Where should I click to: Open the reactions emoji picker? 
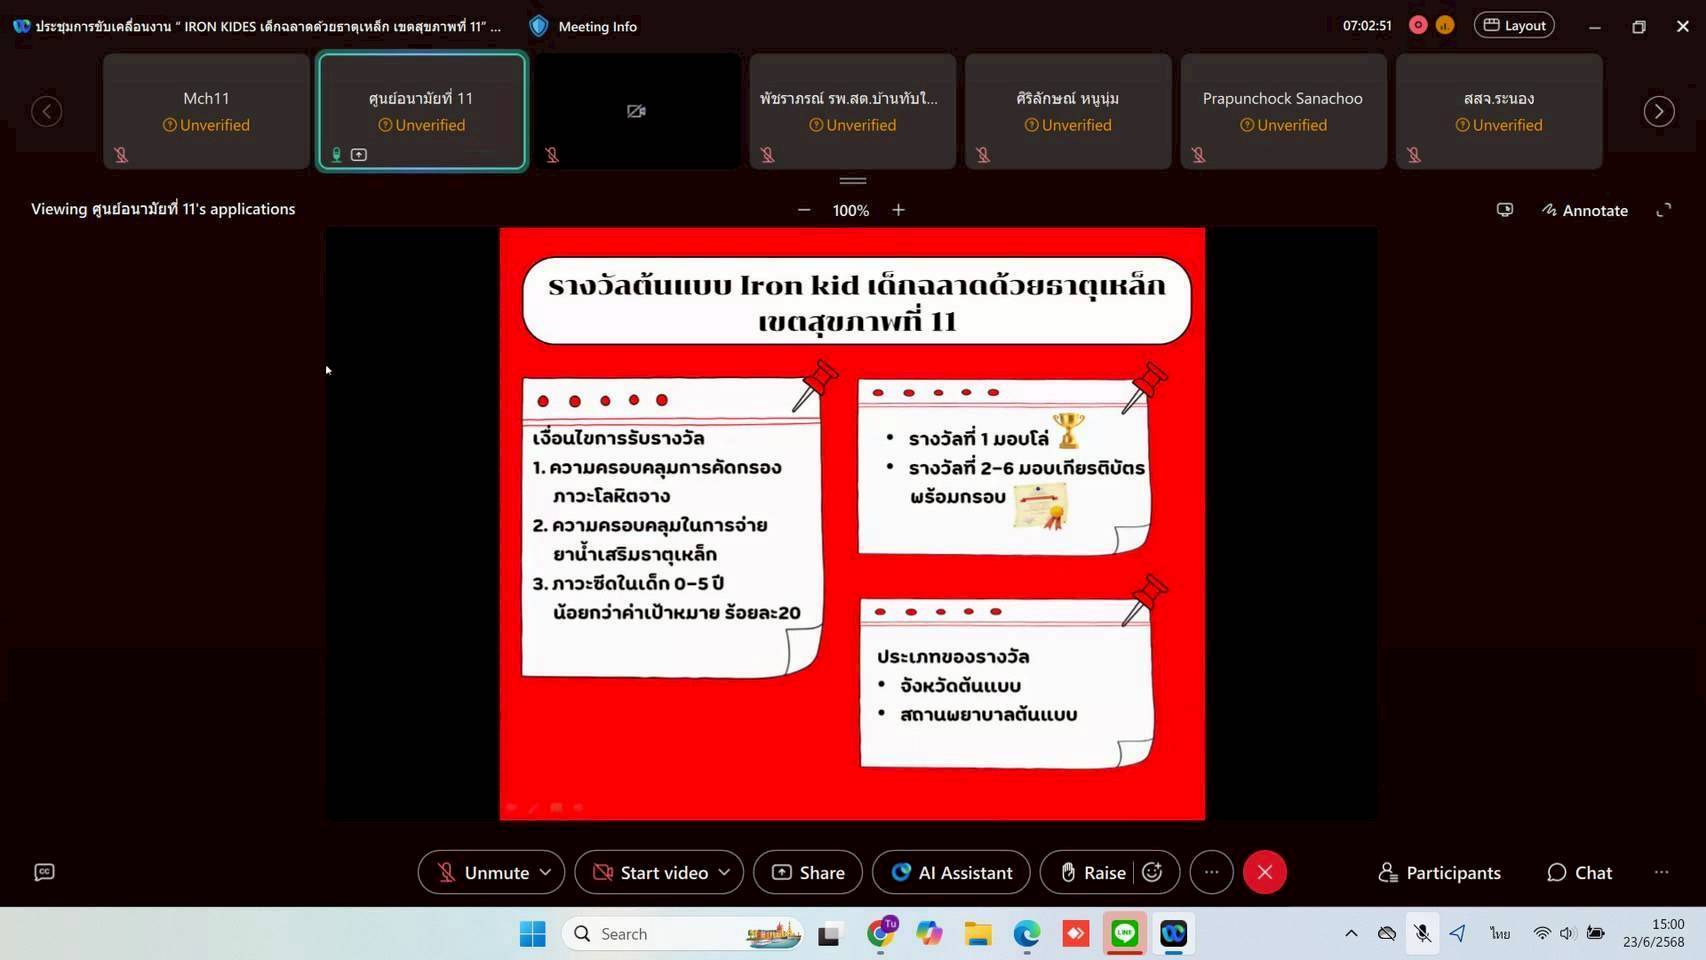tap(1153, 872)
